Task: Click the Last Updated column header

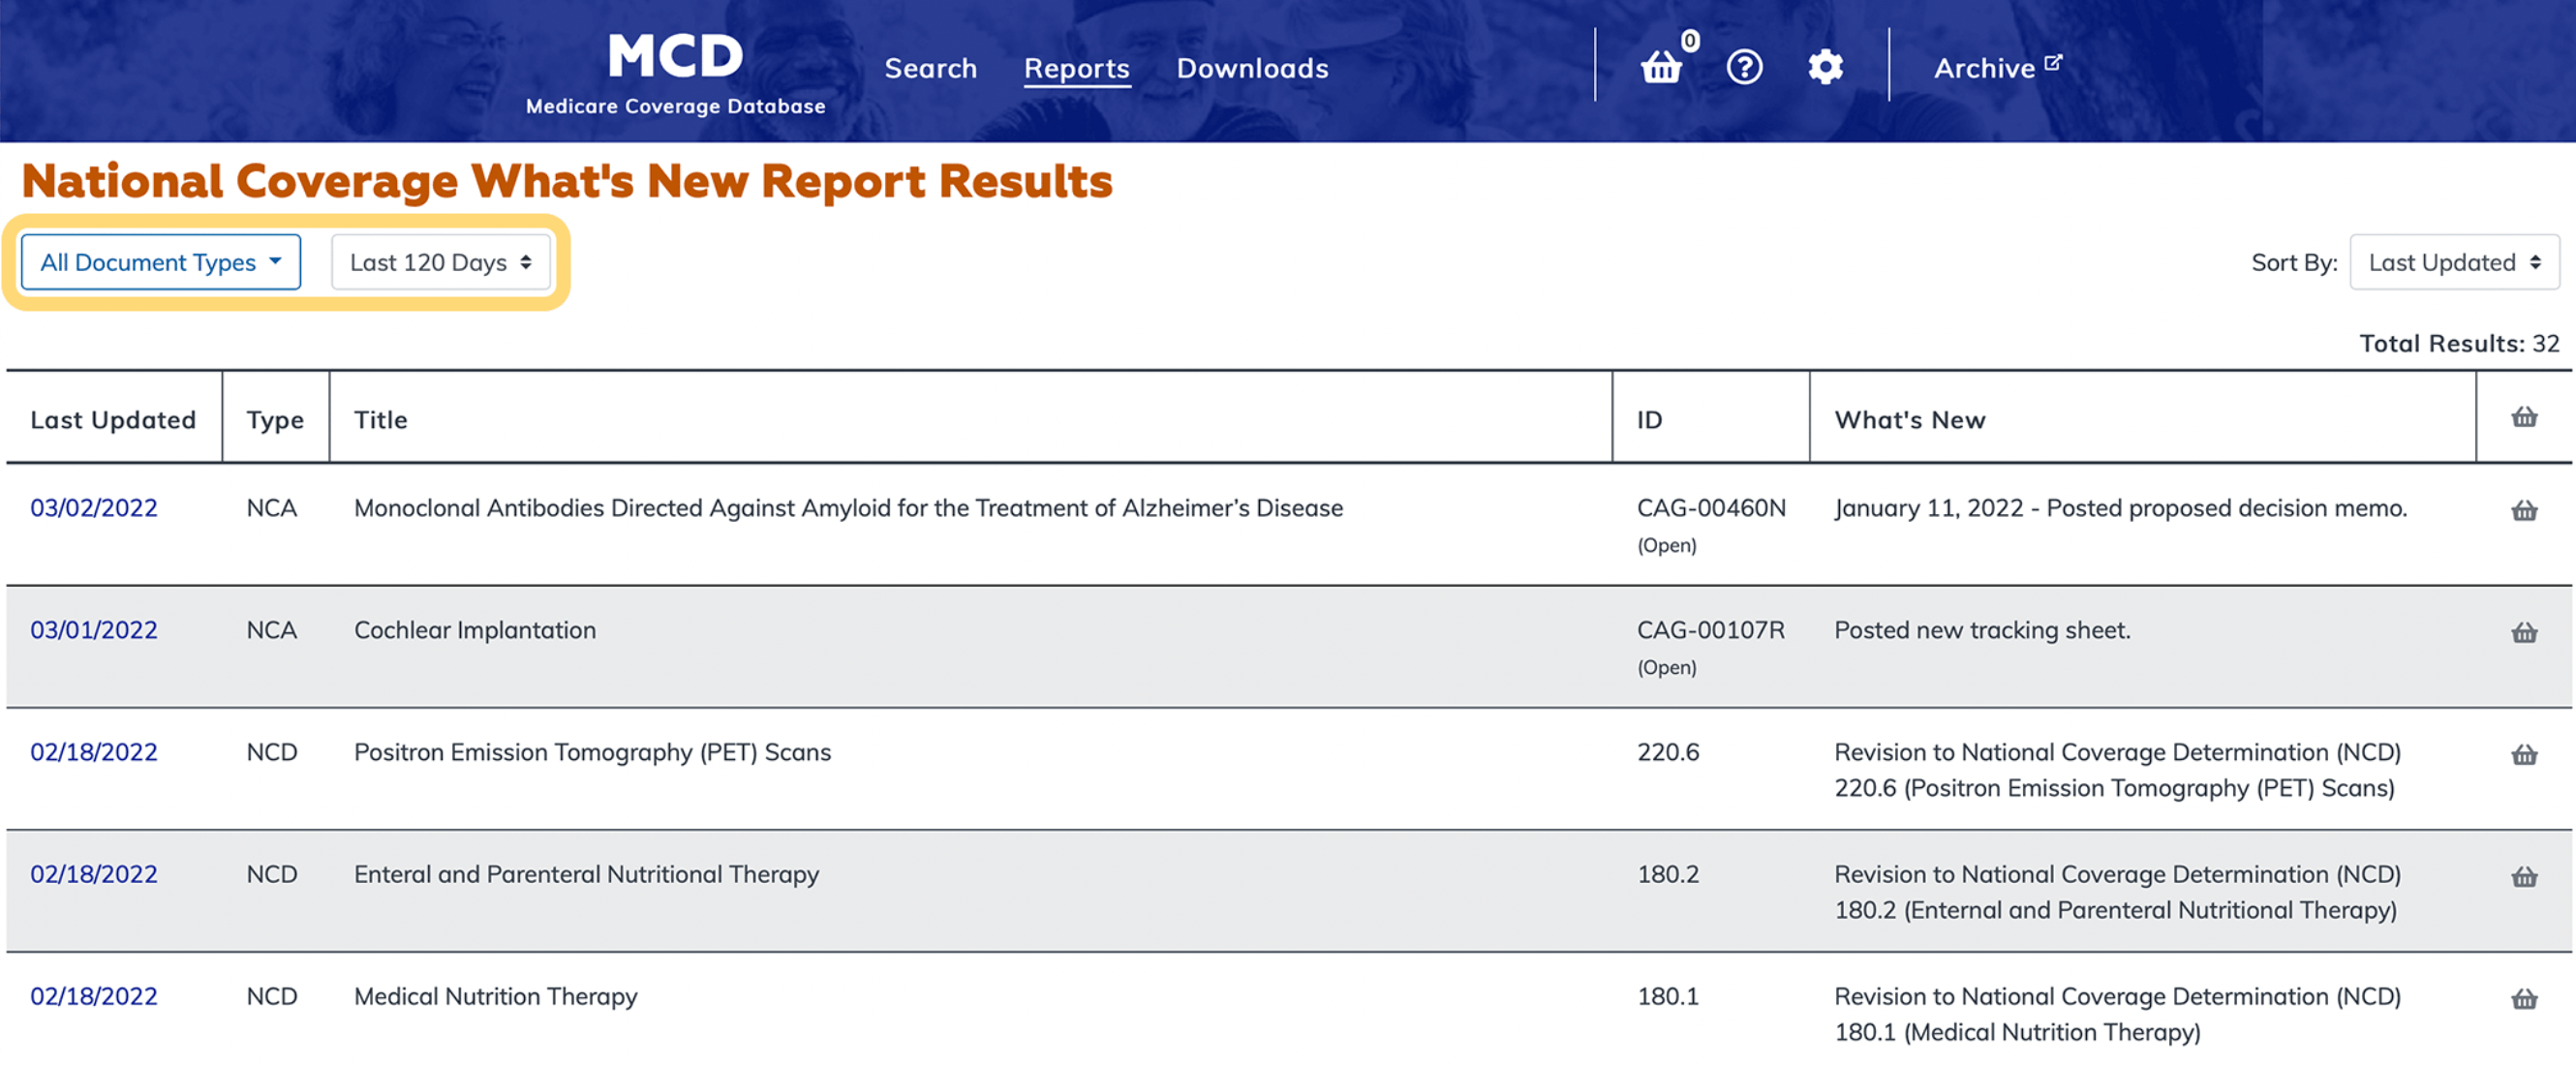Action: [113, 420]
